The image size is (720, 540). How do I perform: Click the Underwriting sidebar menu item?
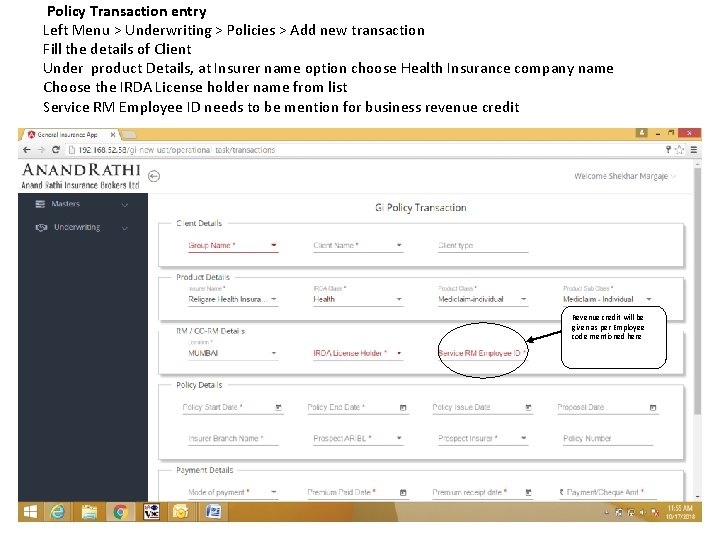(83, 227)
